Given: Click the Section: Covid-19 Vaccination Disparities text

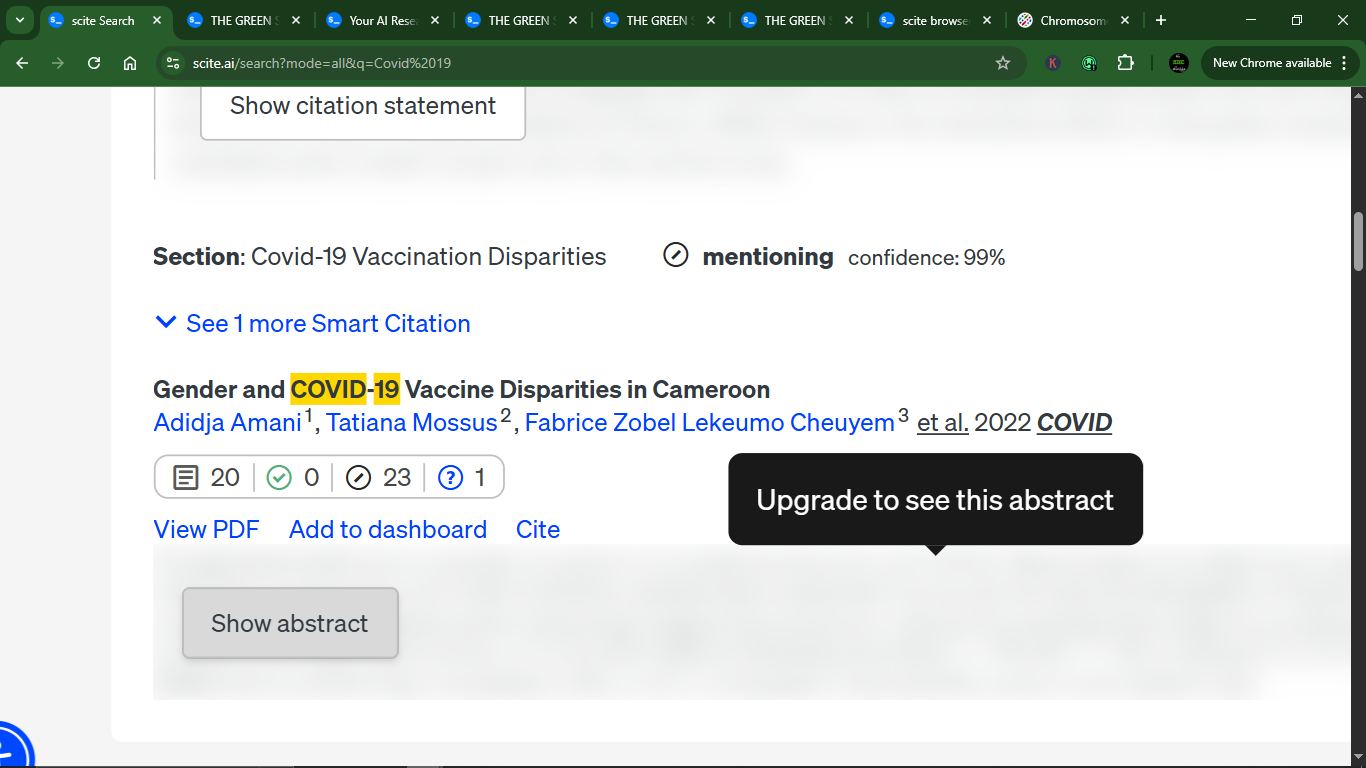Looking at the screenshot, I should point(380,257).
